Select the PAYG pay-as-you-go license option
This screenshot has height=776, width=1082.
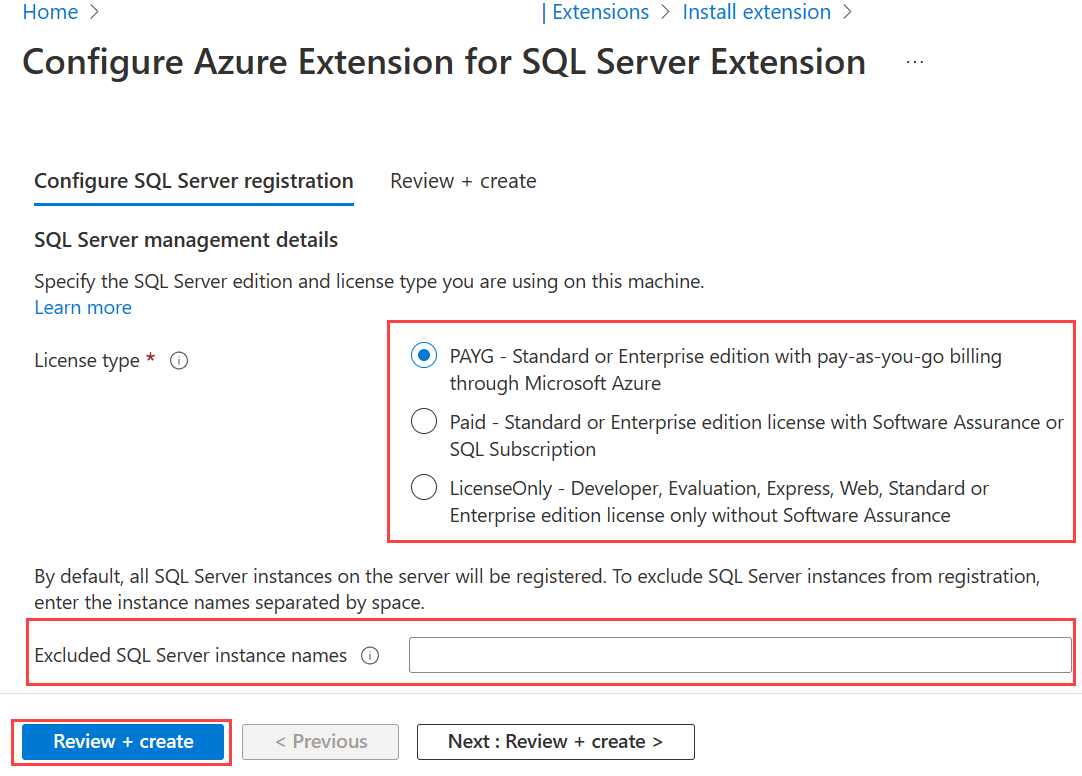click(x=423, y=355)
